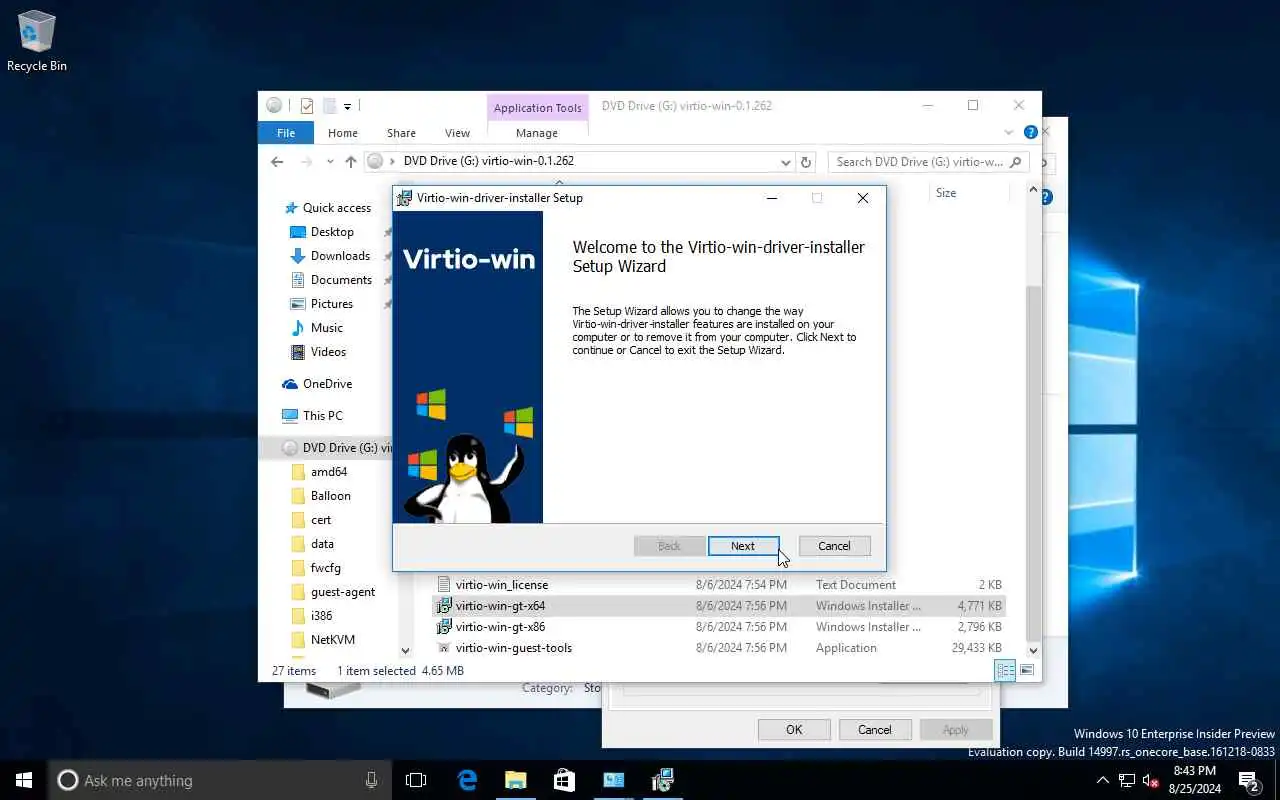Click the Cortana microphone icon
The height and width of the screenshot is (800, 1280).
tap(371, 780)
